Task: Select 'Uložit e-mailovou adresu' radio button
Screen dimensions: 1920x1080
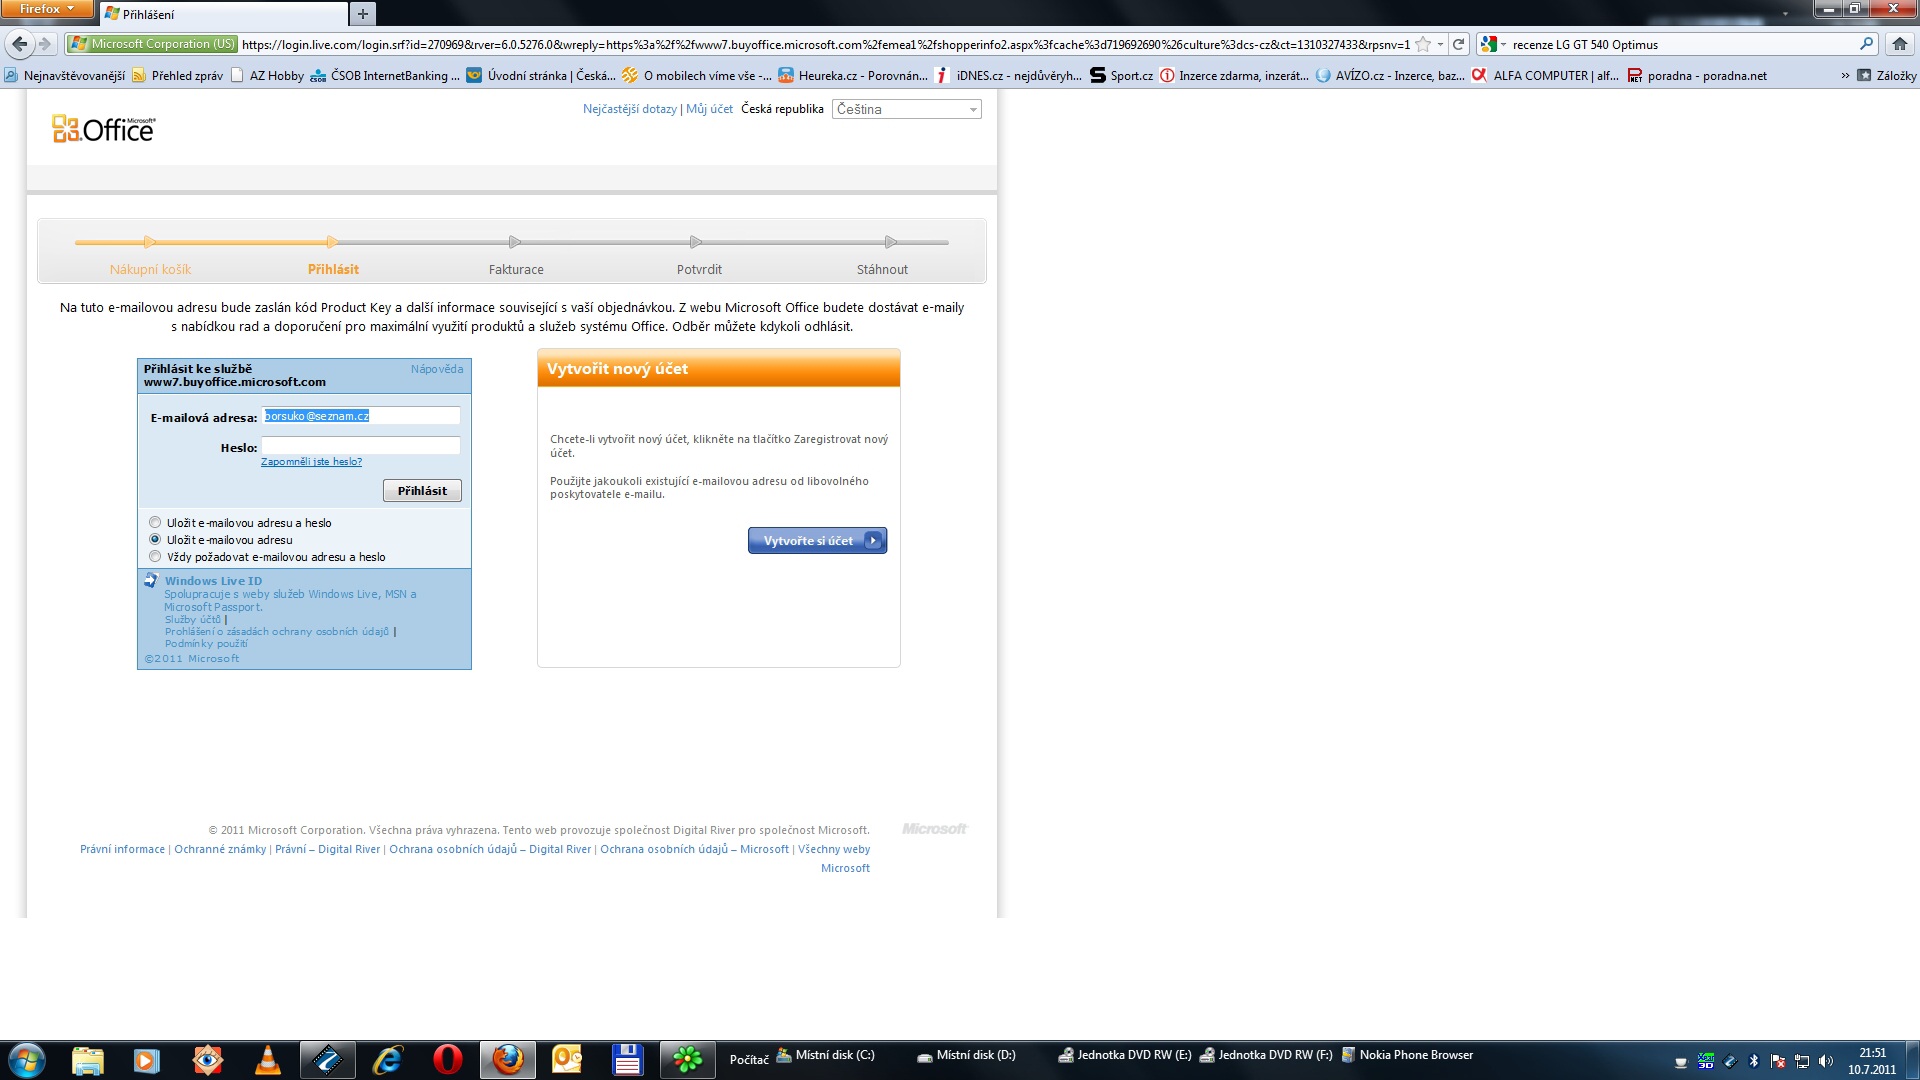Action: click(155, 540)
